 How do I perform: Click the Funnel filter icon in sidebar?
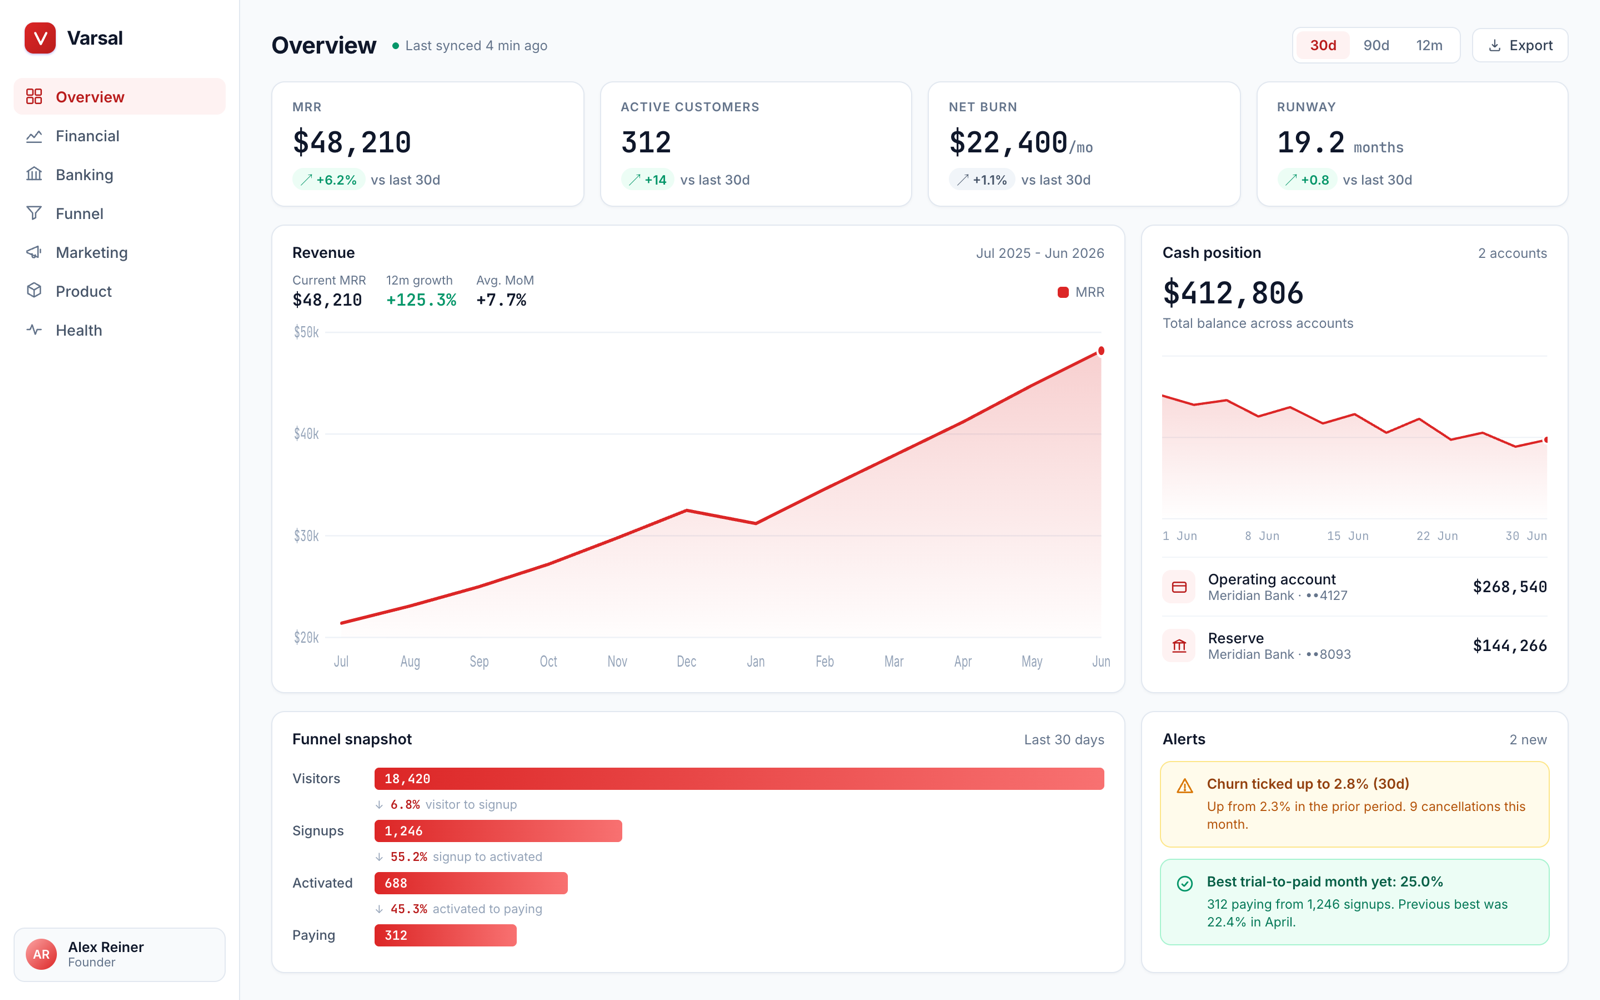[34, 213]
